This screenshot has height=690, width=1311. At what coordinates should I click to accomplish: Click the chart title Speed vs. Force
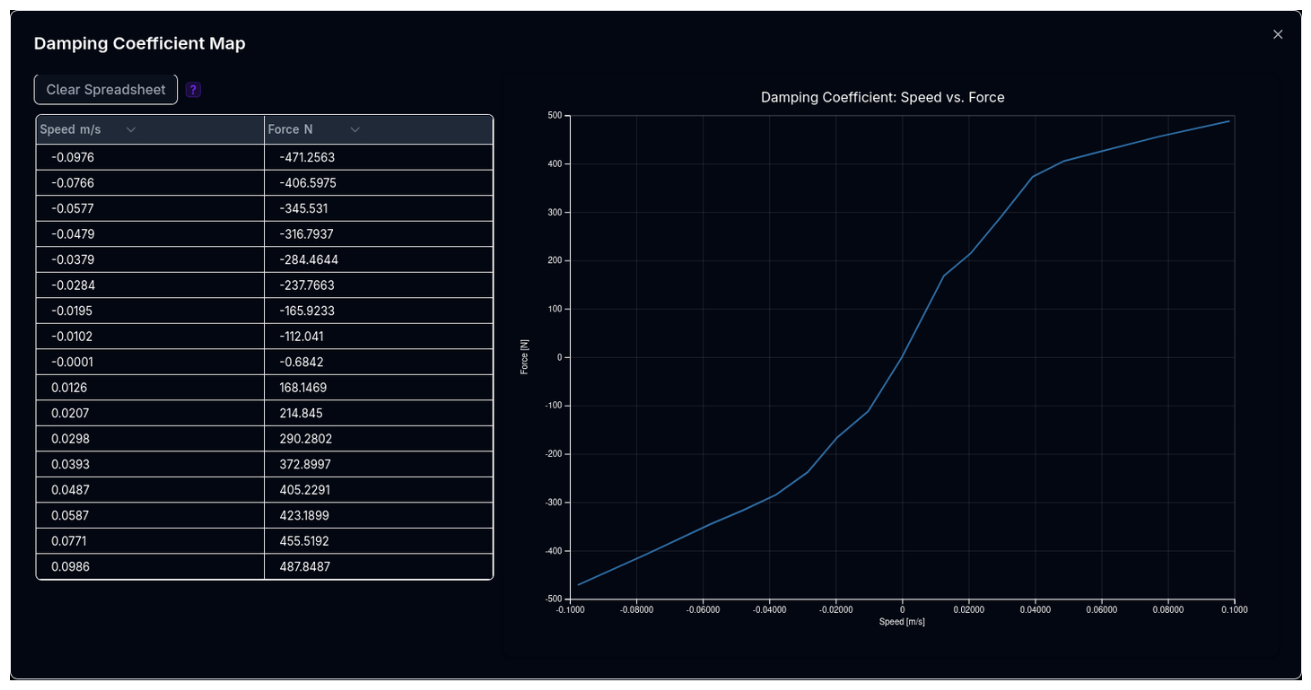coord(882,97)
